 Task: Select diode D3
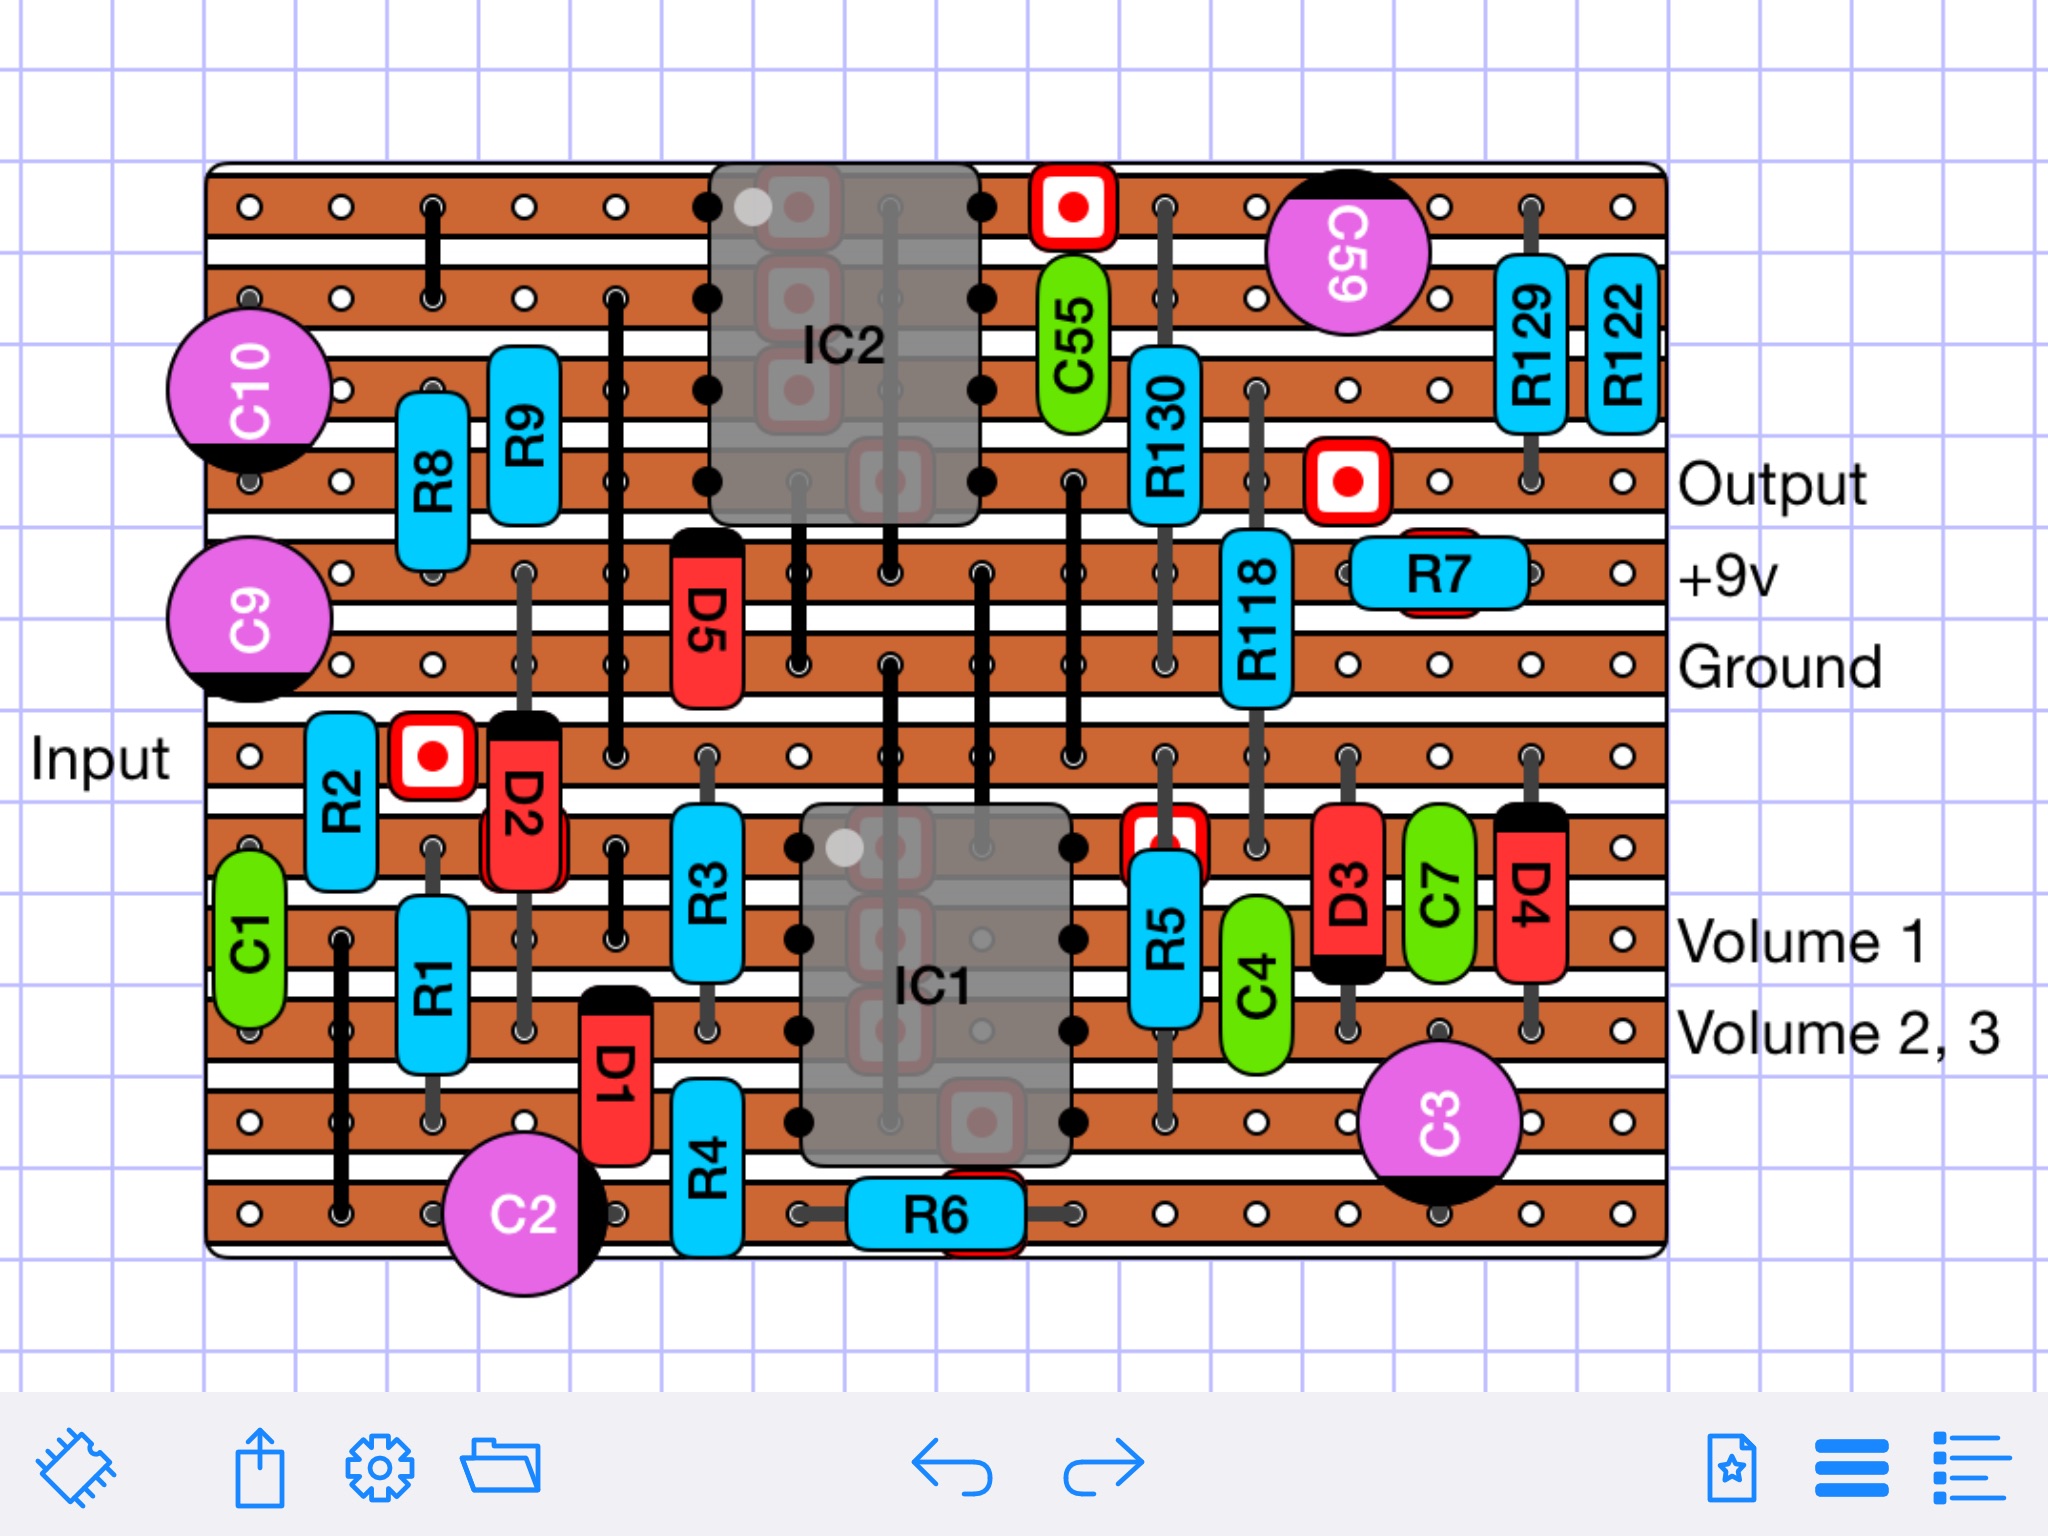1348,894
